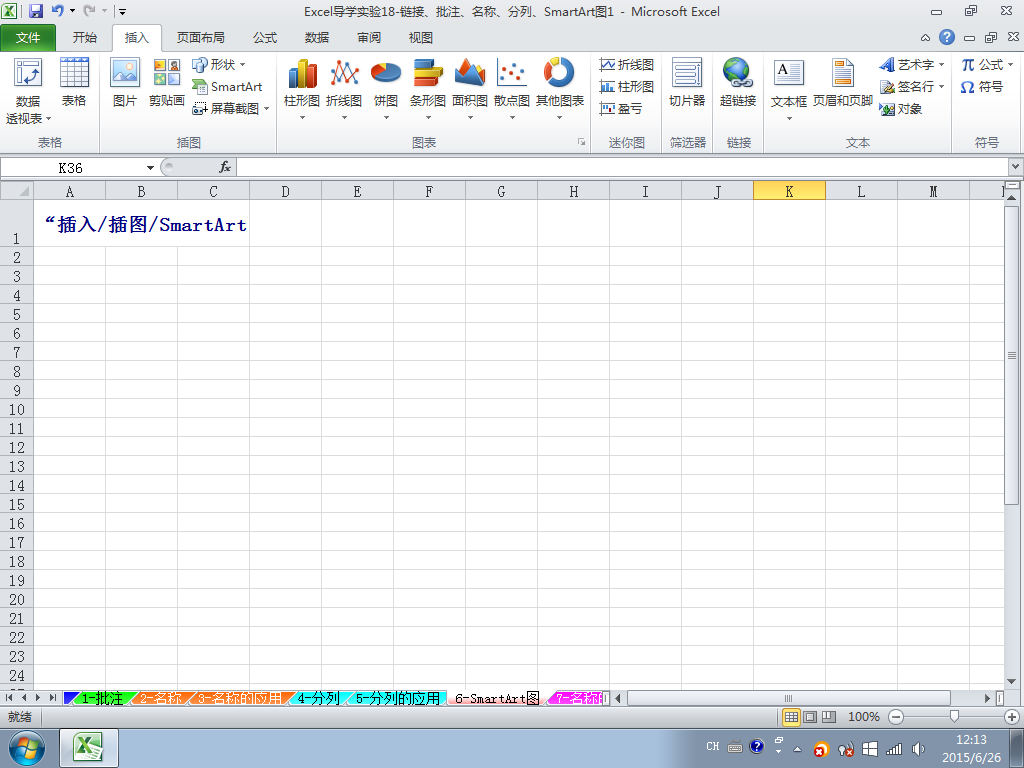Click the horizontal scrollbar thumb

tap(788, 698)
